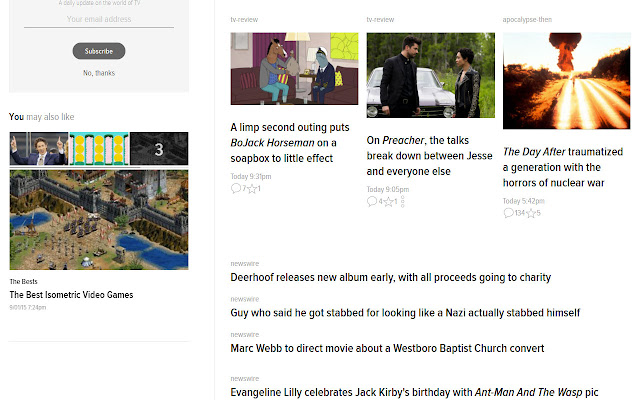
Task: Open the BoJack Horseman review headline
Action: point(290,142)
